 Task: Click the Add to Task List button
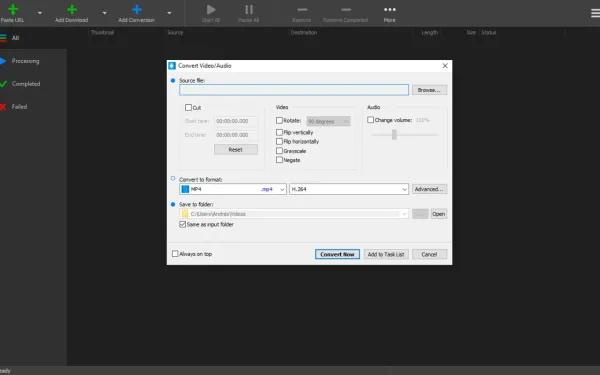click(386, 254)
